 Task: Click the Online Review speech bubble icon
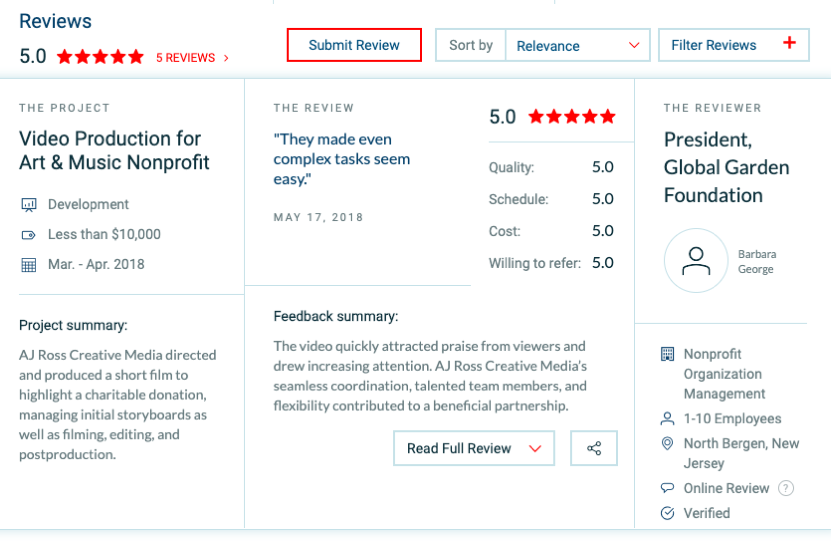(668, 488)
